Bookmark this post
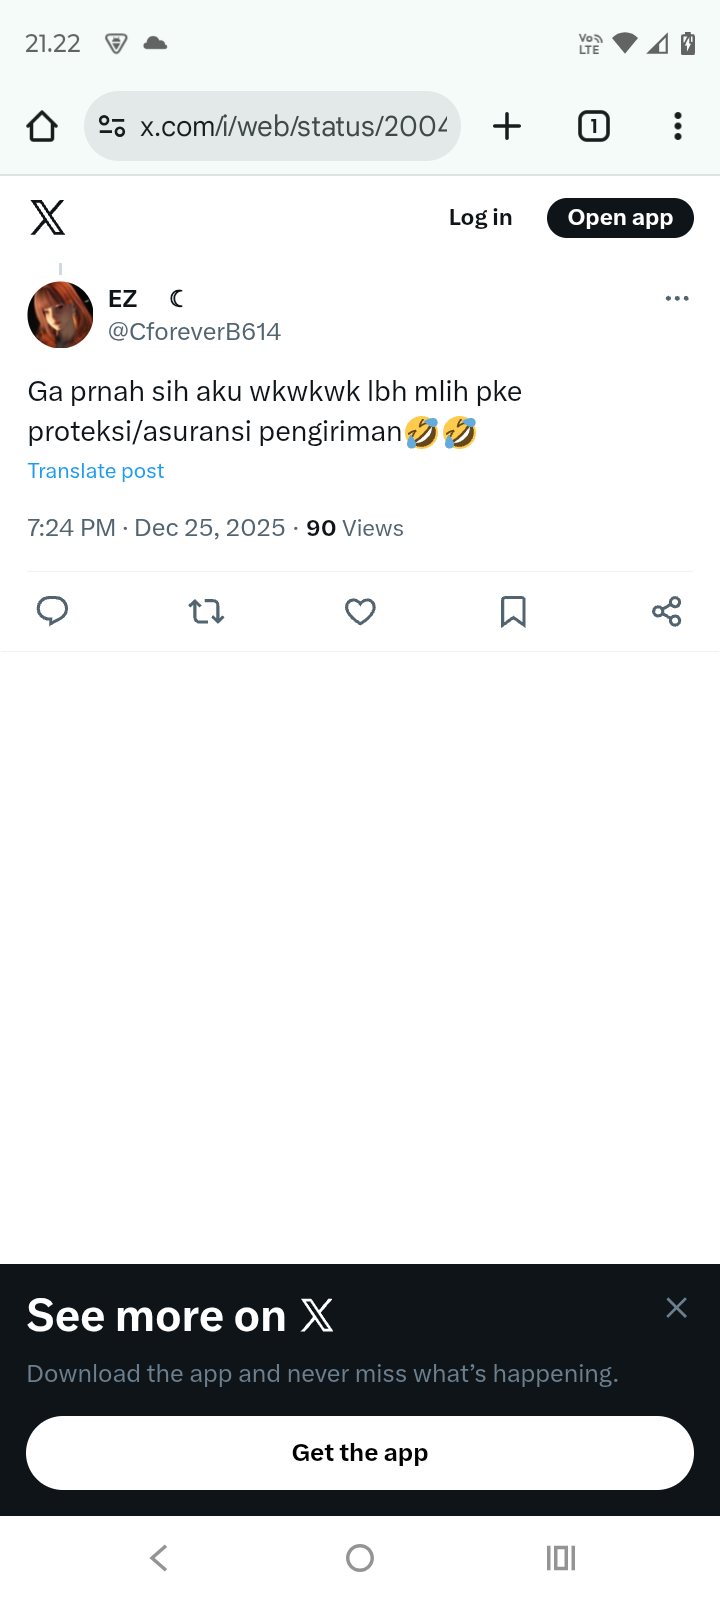 tap(513, 611)
